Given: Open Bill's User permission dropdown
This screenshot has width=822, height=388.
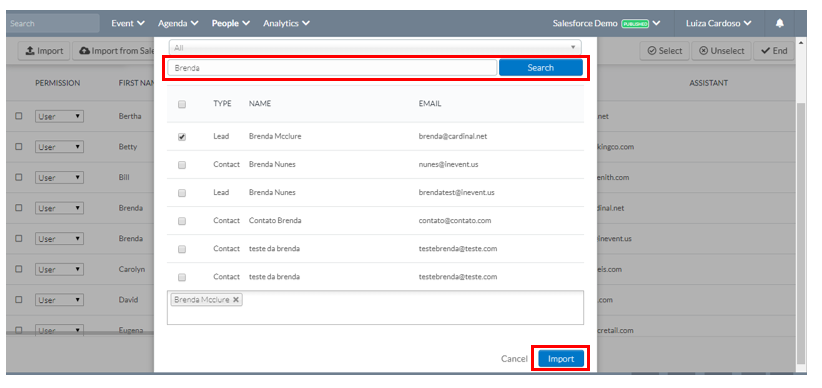Looking at the screenshot, I should [x=59, y=178].
